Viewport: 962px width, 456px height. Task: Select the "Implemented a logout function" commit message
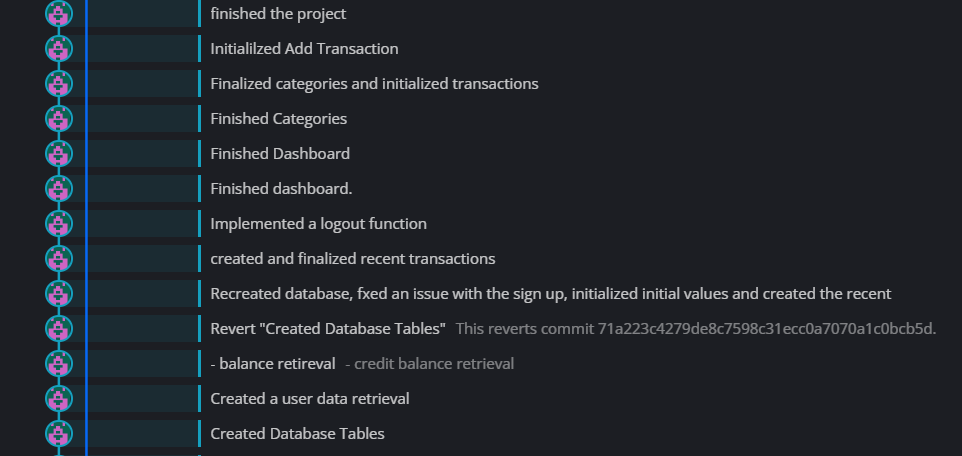point(318,224)
